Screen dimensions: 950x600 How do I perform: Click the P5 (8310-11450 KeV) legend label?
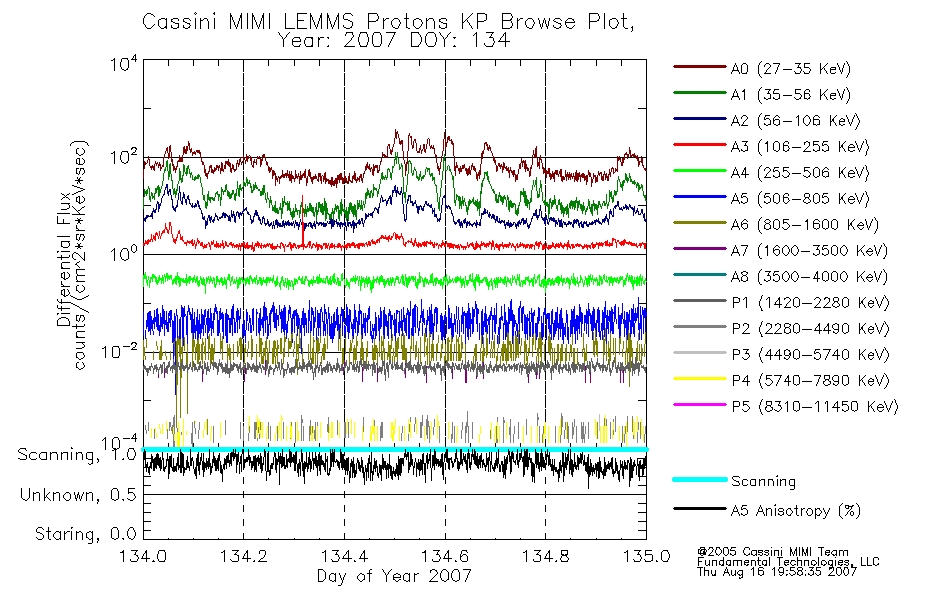click(x=815, y=407)
